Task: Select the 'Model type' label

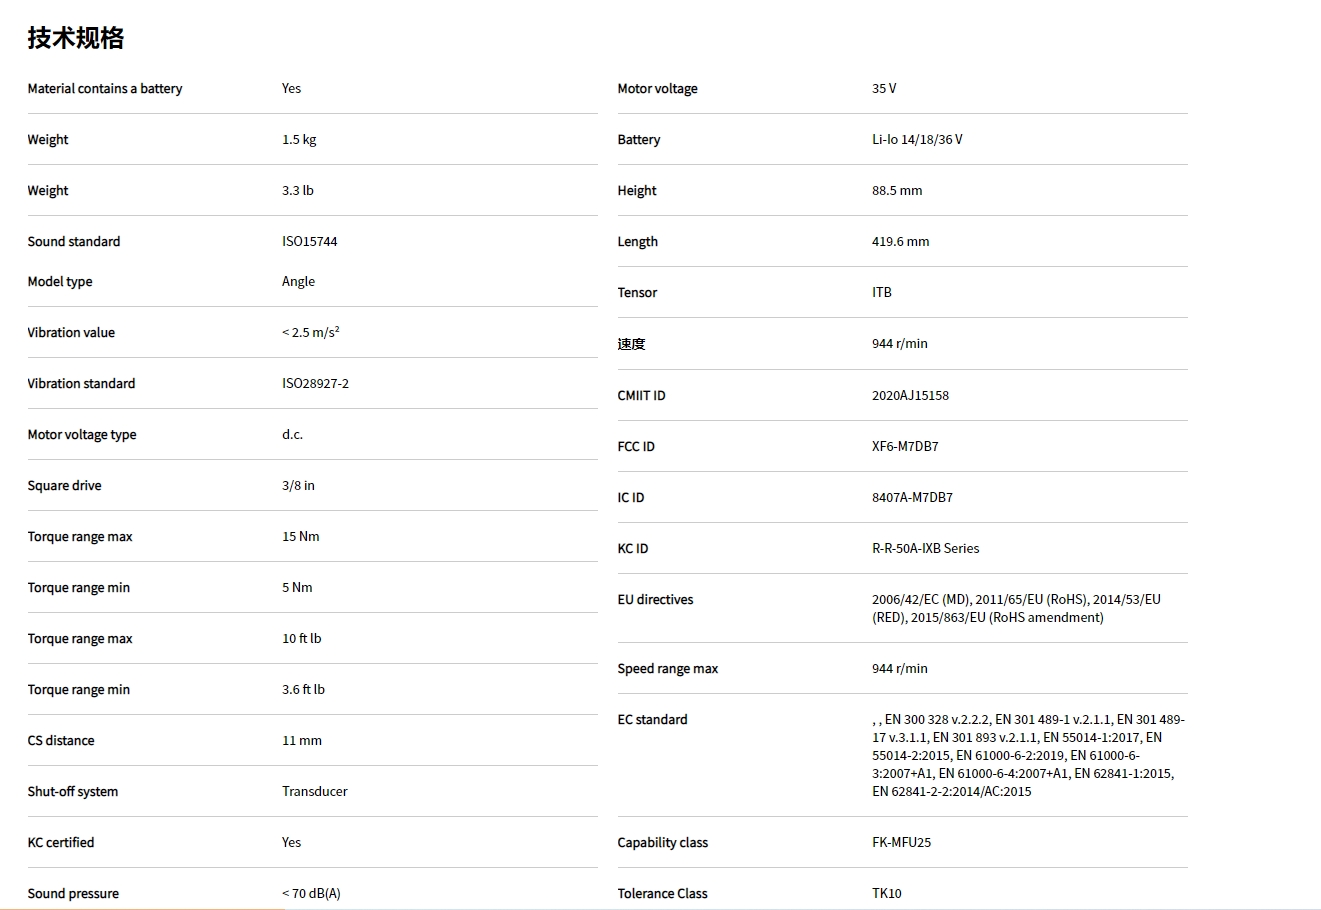Action: click(60, 282)
